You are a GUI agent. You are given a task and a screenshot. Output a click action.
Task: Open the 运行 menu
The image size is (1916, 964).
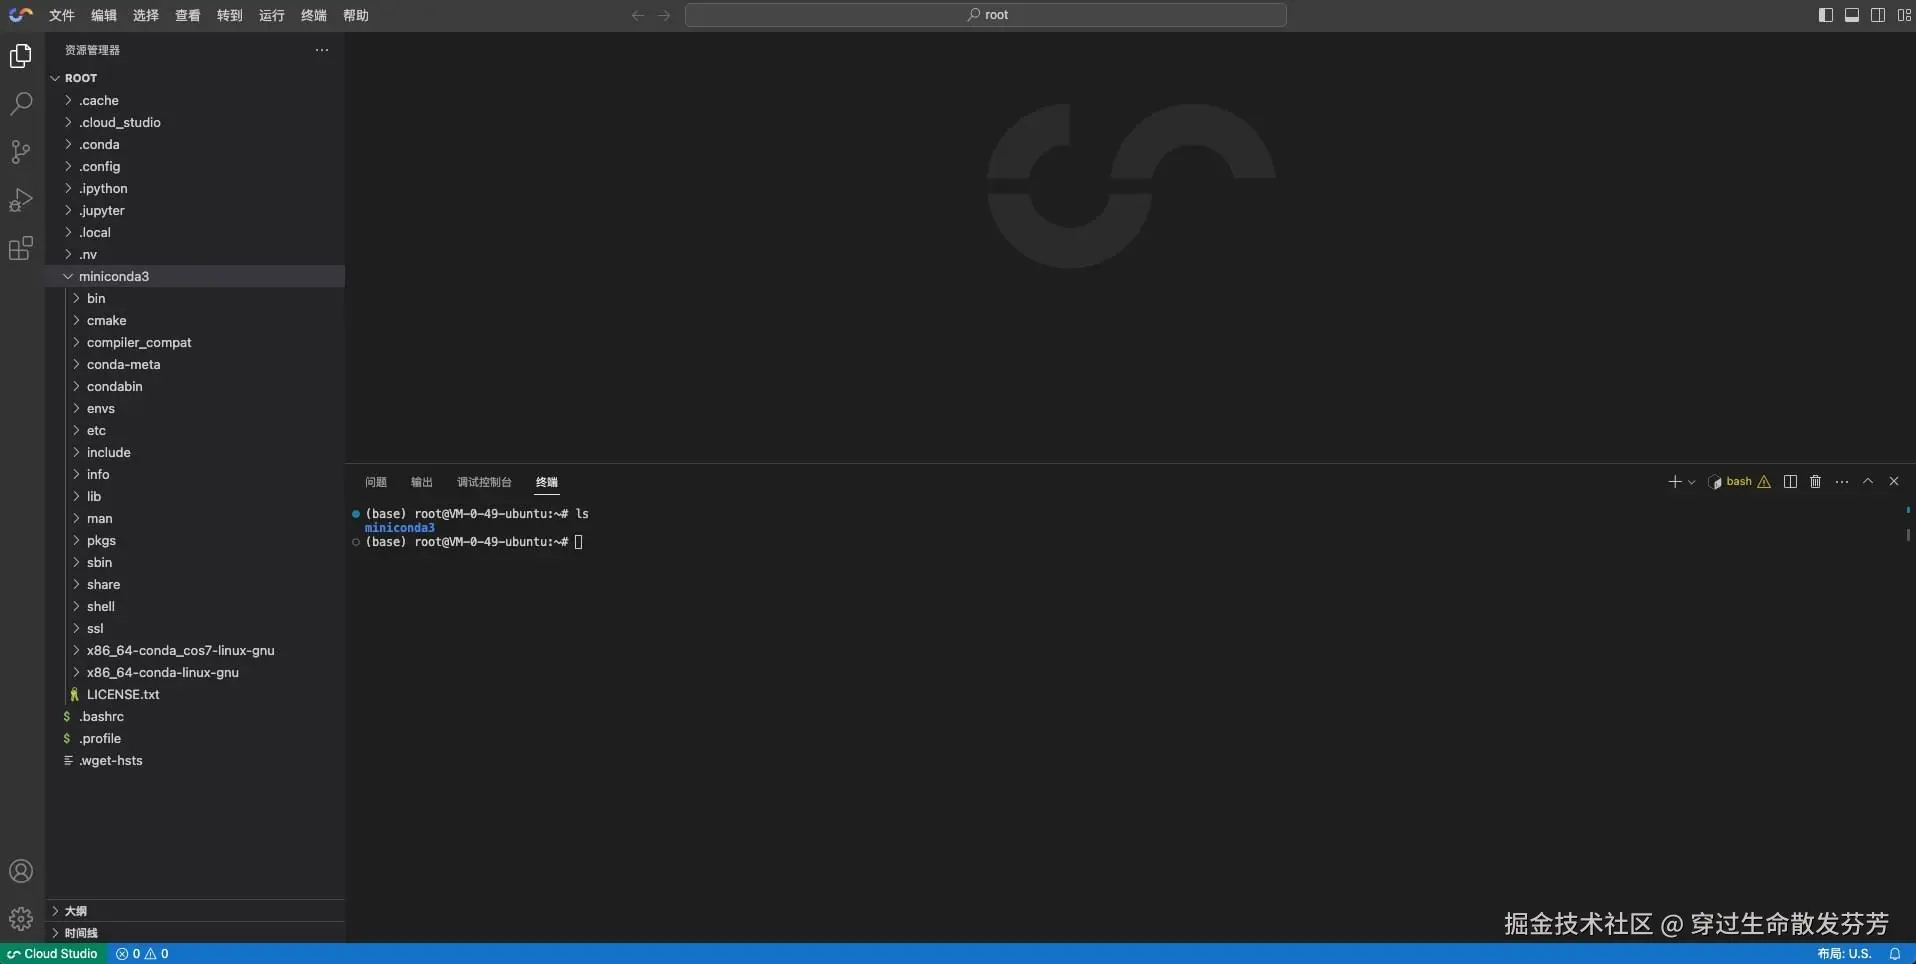coord(272,15)
